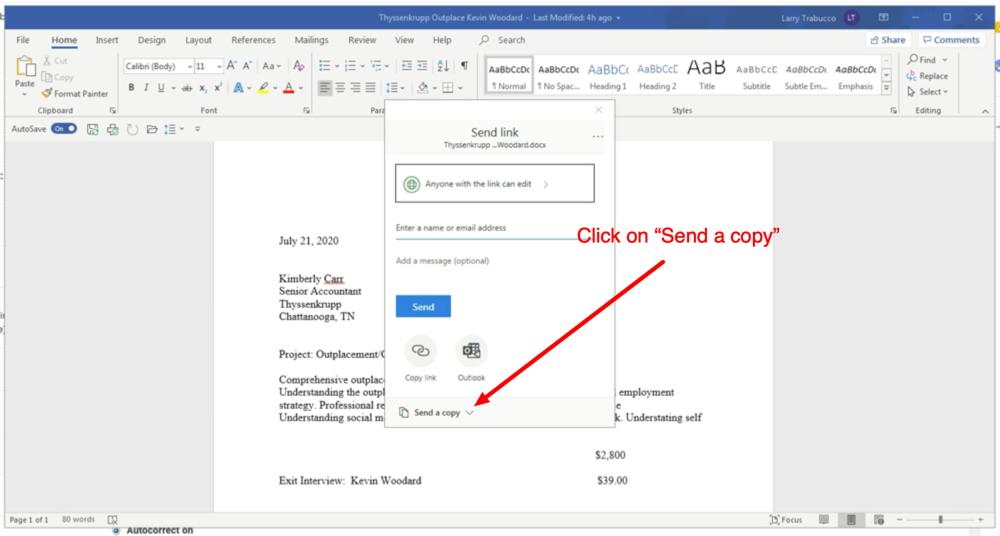The height and width of the screenshot is (536, 1000).
Task: Expand the Send a copy chevron
Action: click(470, 413)
